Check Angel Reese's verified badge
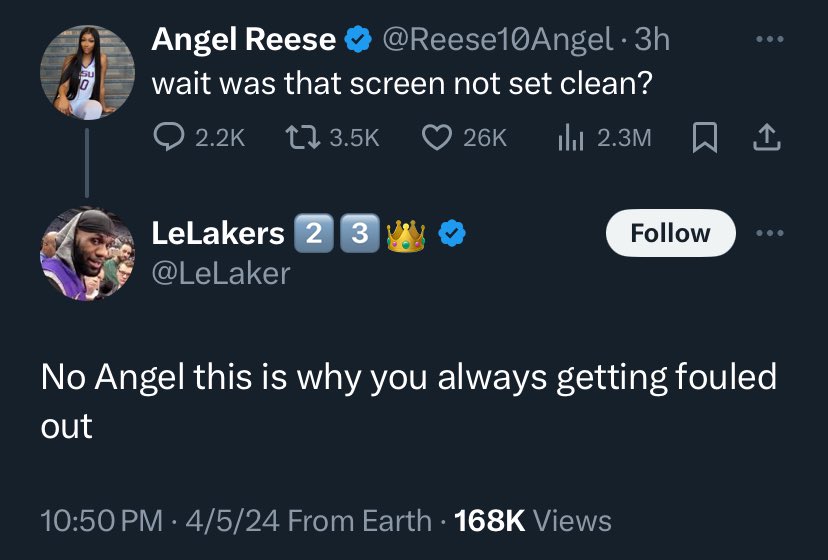The image size is (828, 560). pos(359,40)
